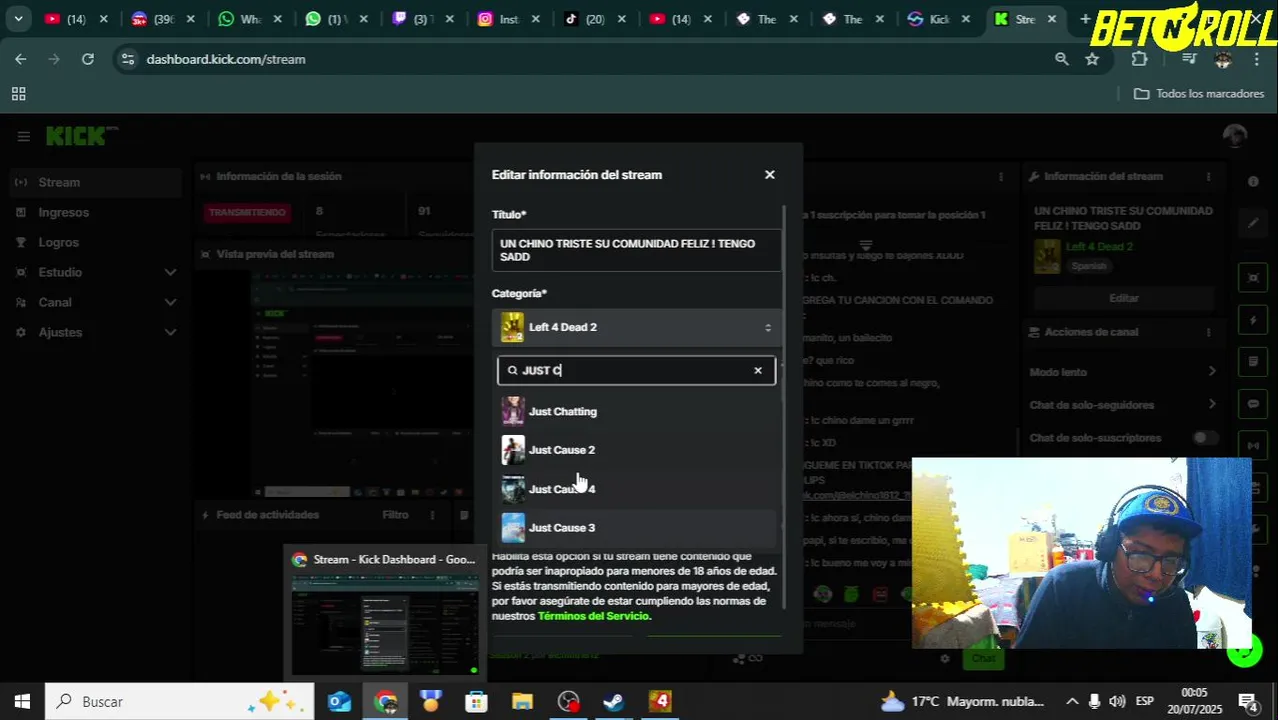Click the Buscar taskbar search box
1278x720 pixels.
click(180, 702)
